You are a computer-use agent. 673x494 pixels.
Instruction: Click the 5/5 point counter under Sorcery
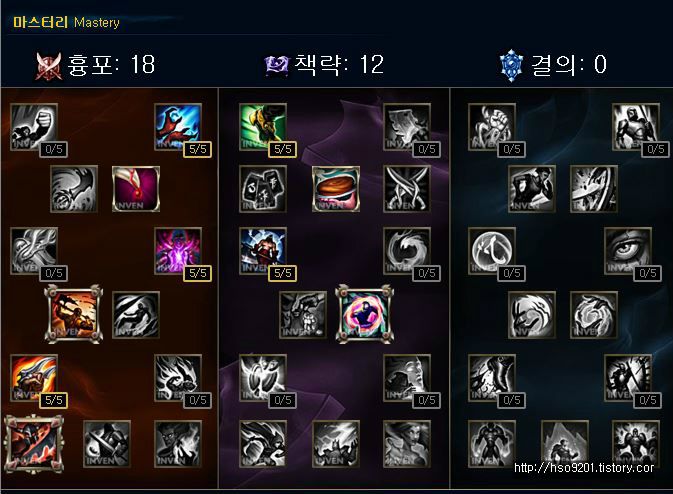click(x=197, y=149)
